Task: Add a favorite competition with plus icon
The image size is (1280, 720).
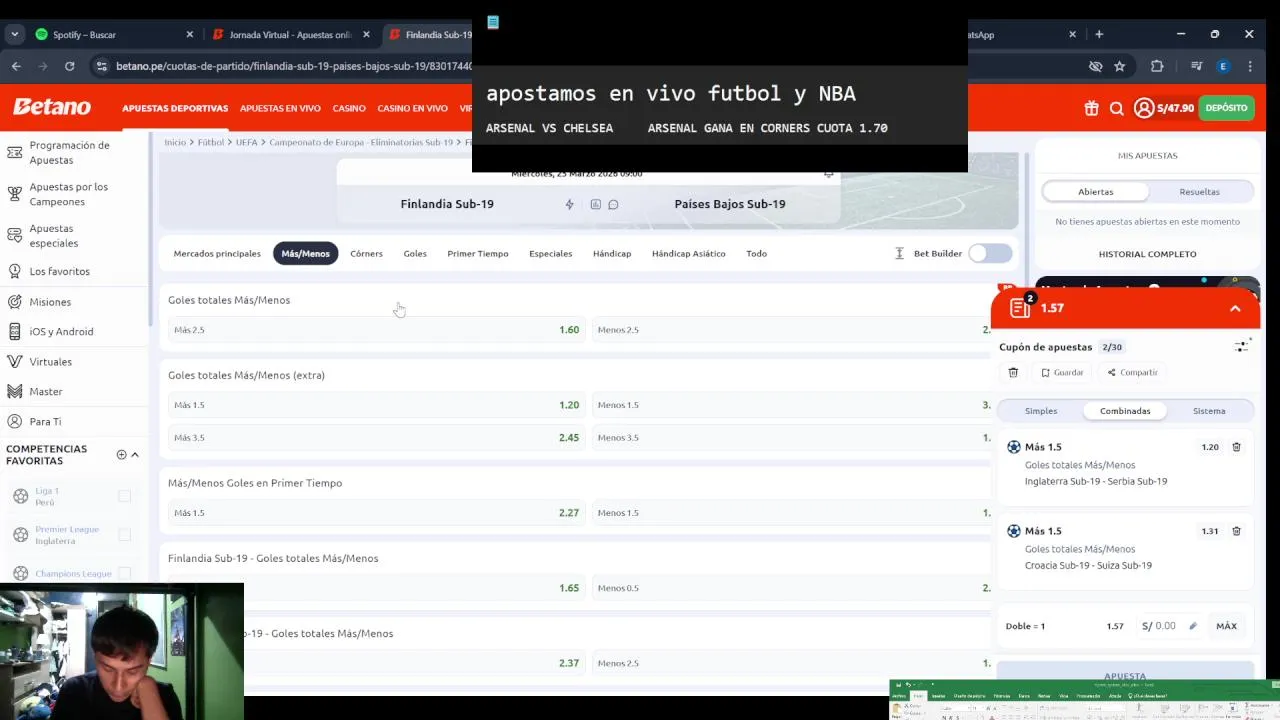Action: pyautogui.click(x=122, y=455)
